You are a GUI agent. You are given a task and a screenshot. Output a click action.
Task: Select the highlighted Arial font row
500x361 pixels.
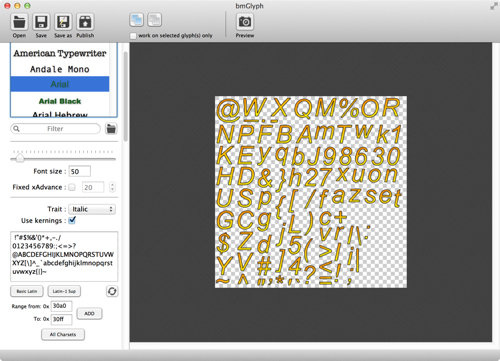point(60,84)
